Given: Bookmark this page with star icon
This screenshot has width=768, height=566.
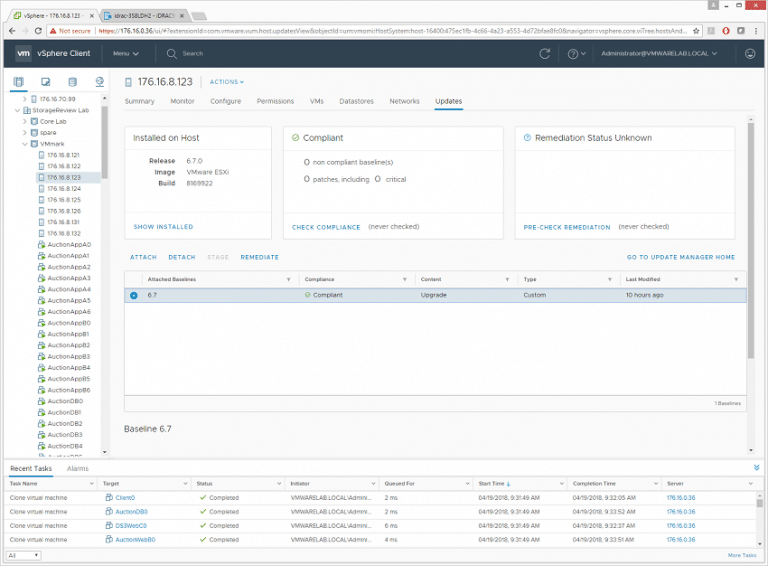Looking at the screenshot, I should pyautogui.click(x=696, y=31).
